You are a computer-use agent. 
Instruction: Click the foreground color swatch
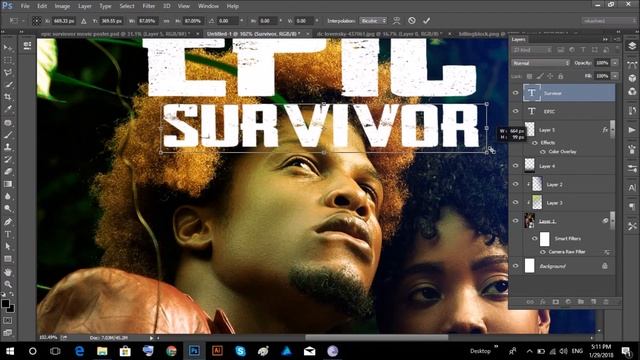(x=5, y=304)
